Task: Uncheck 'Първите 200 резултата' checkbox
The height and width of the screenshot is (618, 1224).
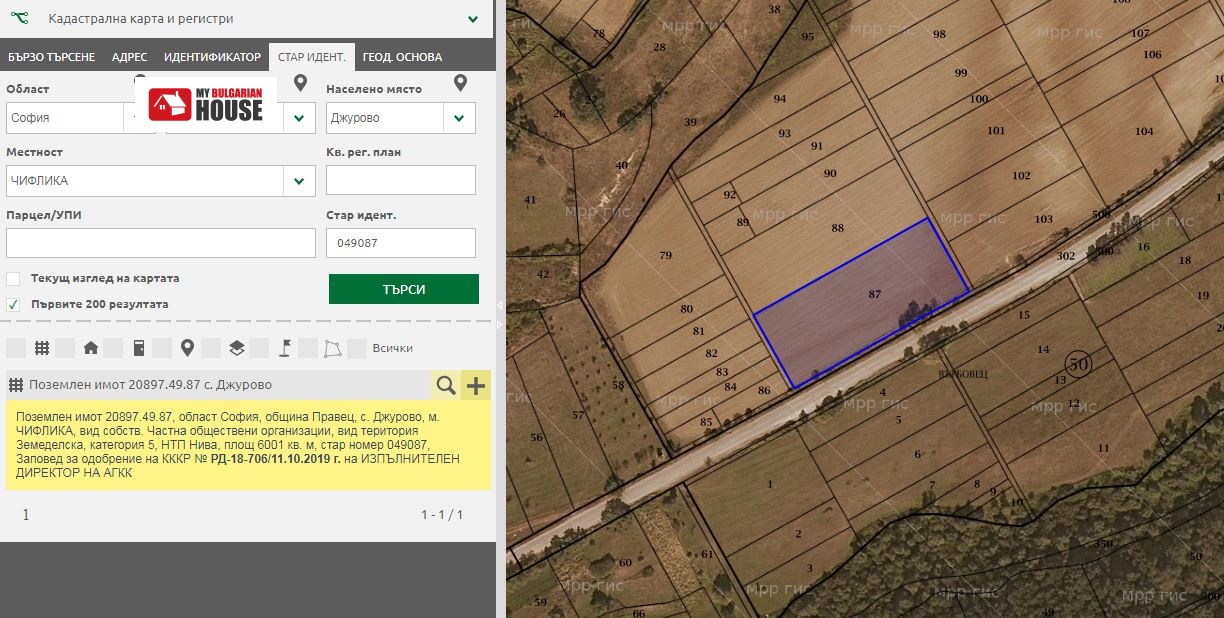Action: (x=13, y=304)
